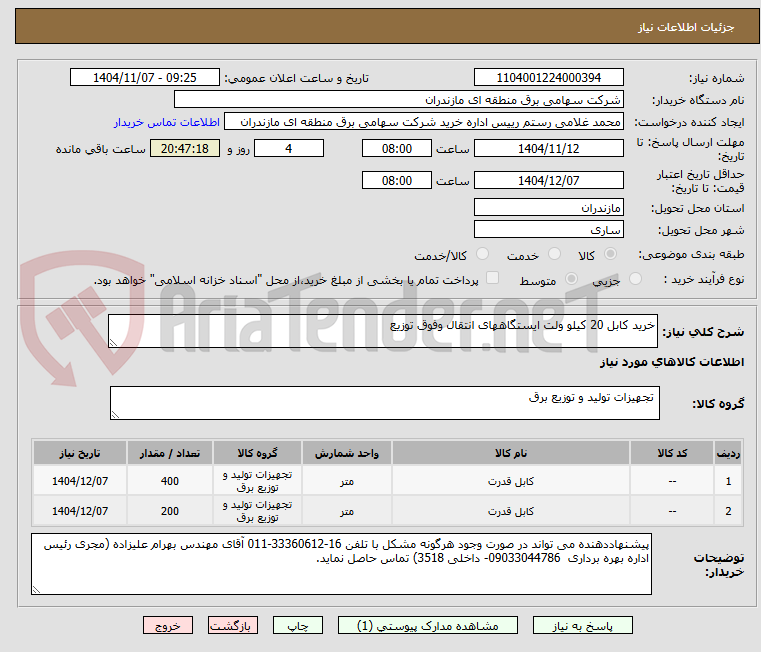Select the کالا/خدمت radio button
761x652 pixels.
[x=482, y=254]
